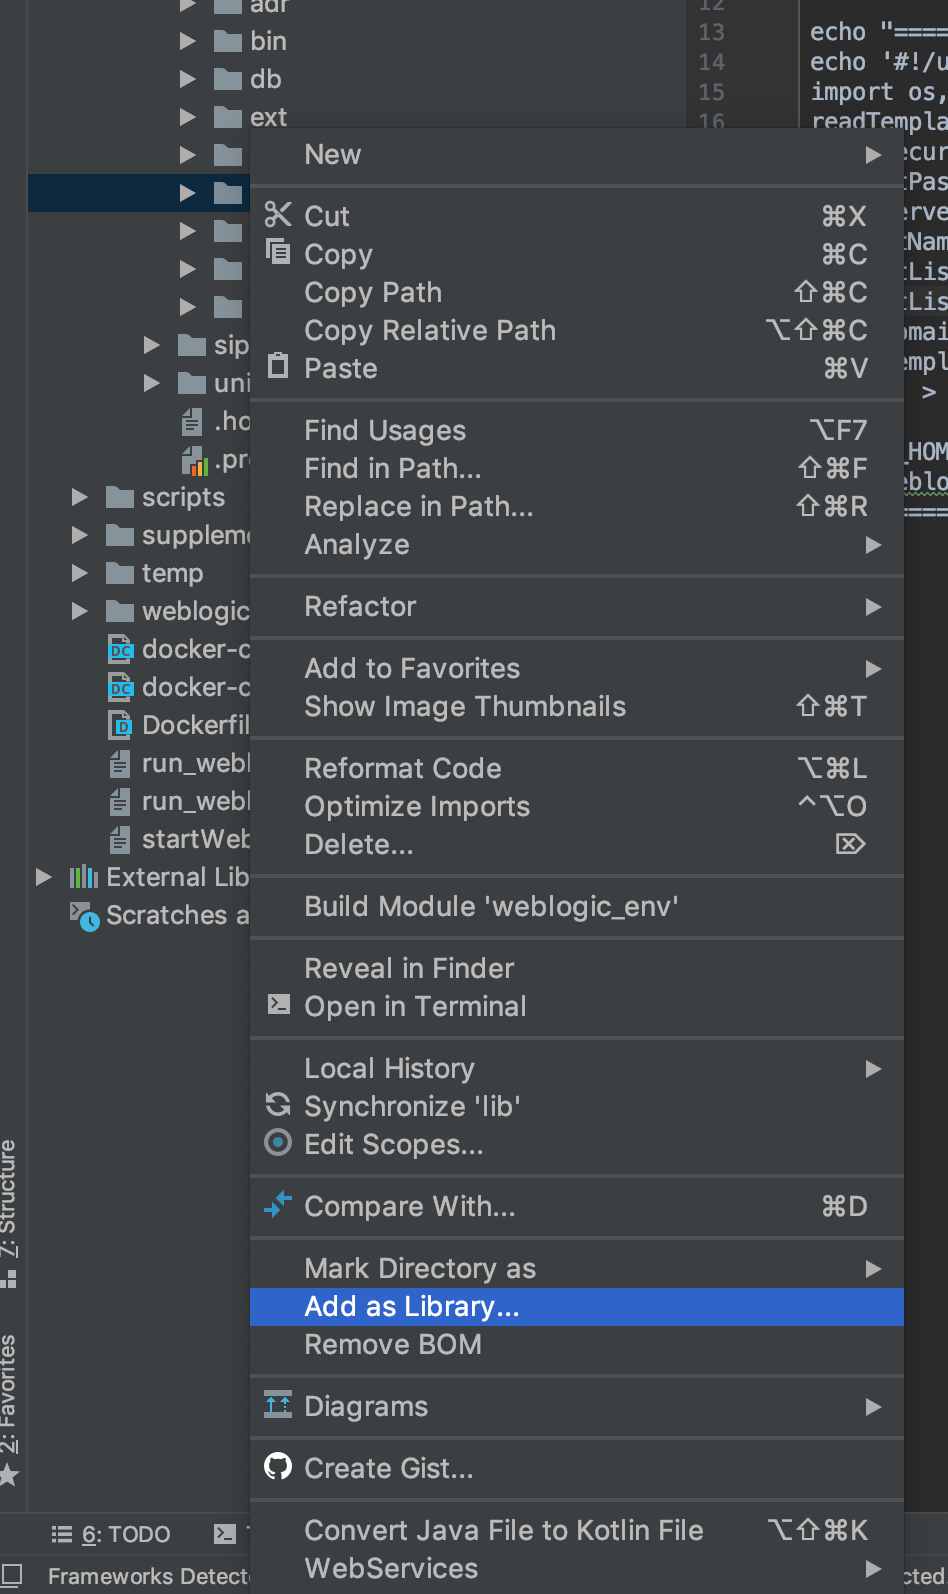The height and width of the screenshot is (1594, 948).
Task: Expand the scripts folder
Action: (x=80, y=497)
